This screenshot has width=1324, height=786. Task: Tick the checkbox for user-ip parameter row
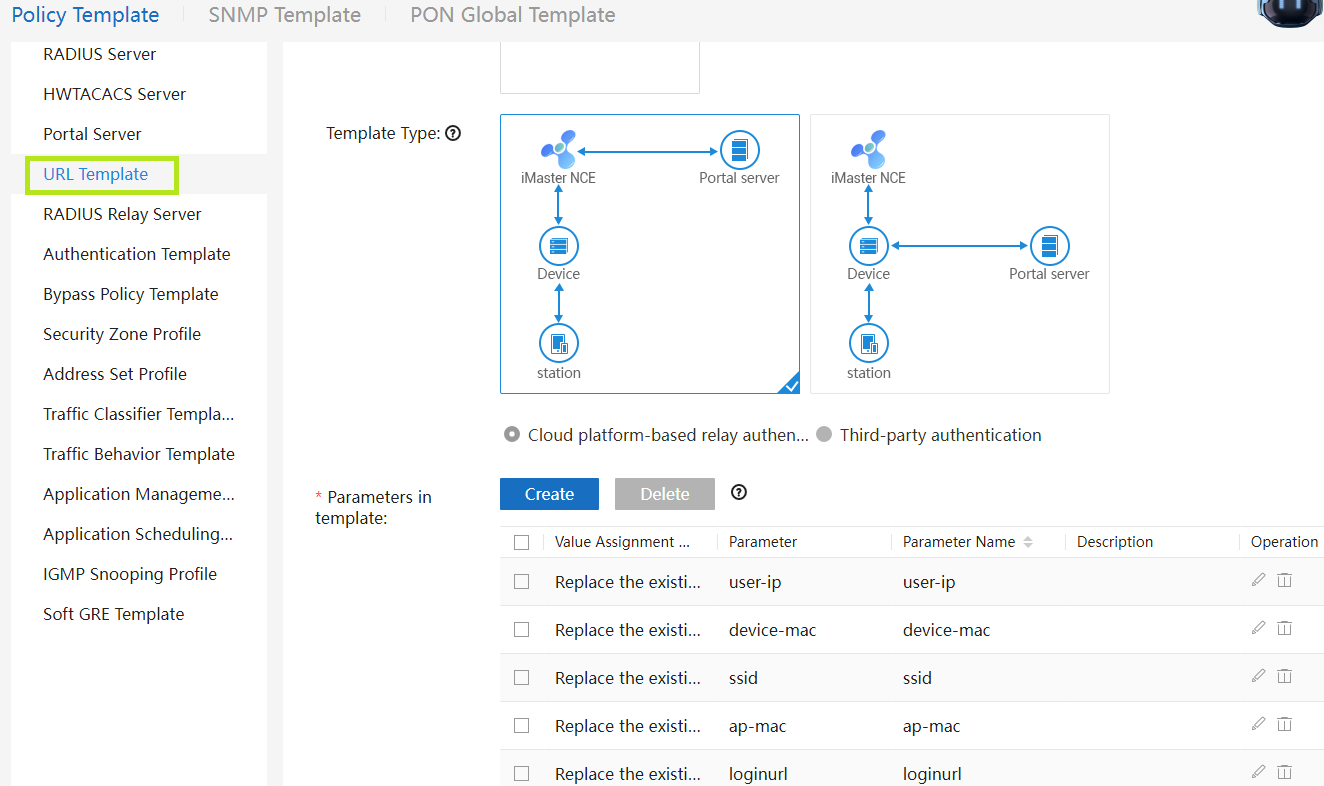521,582
